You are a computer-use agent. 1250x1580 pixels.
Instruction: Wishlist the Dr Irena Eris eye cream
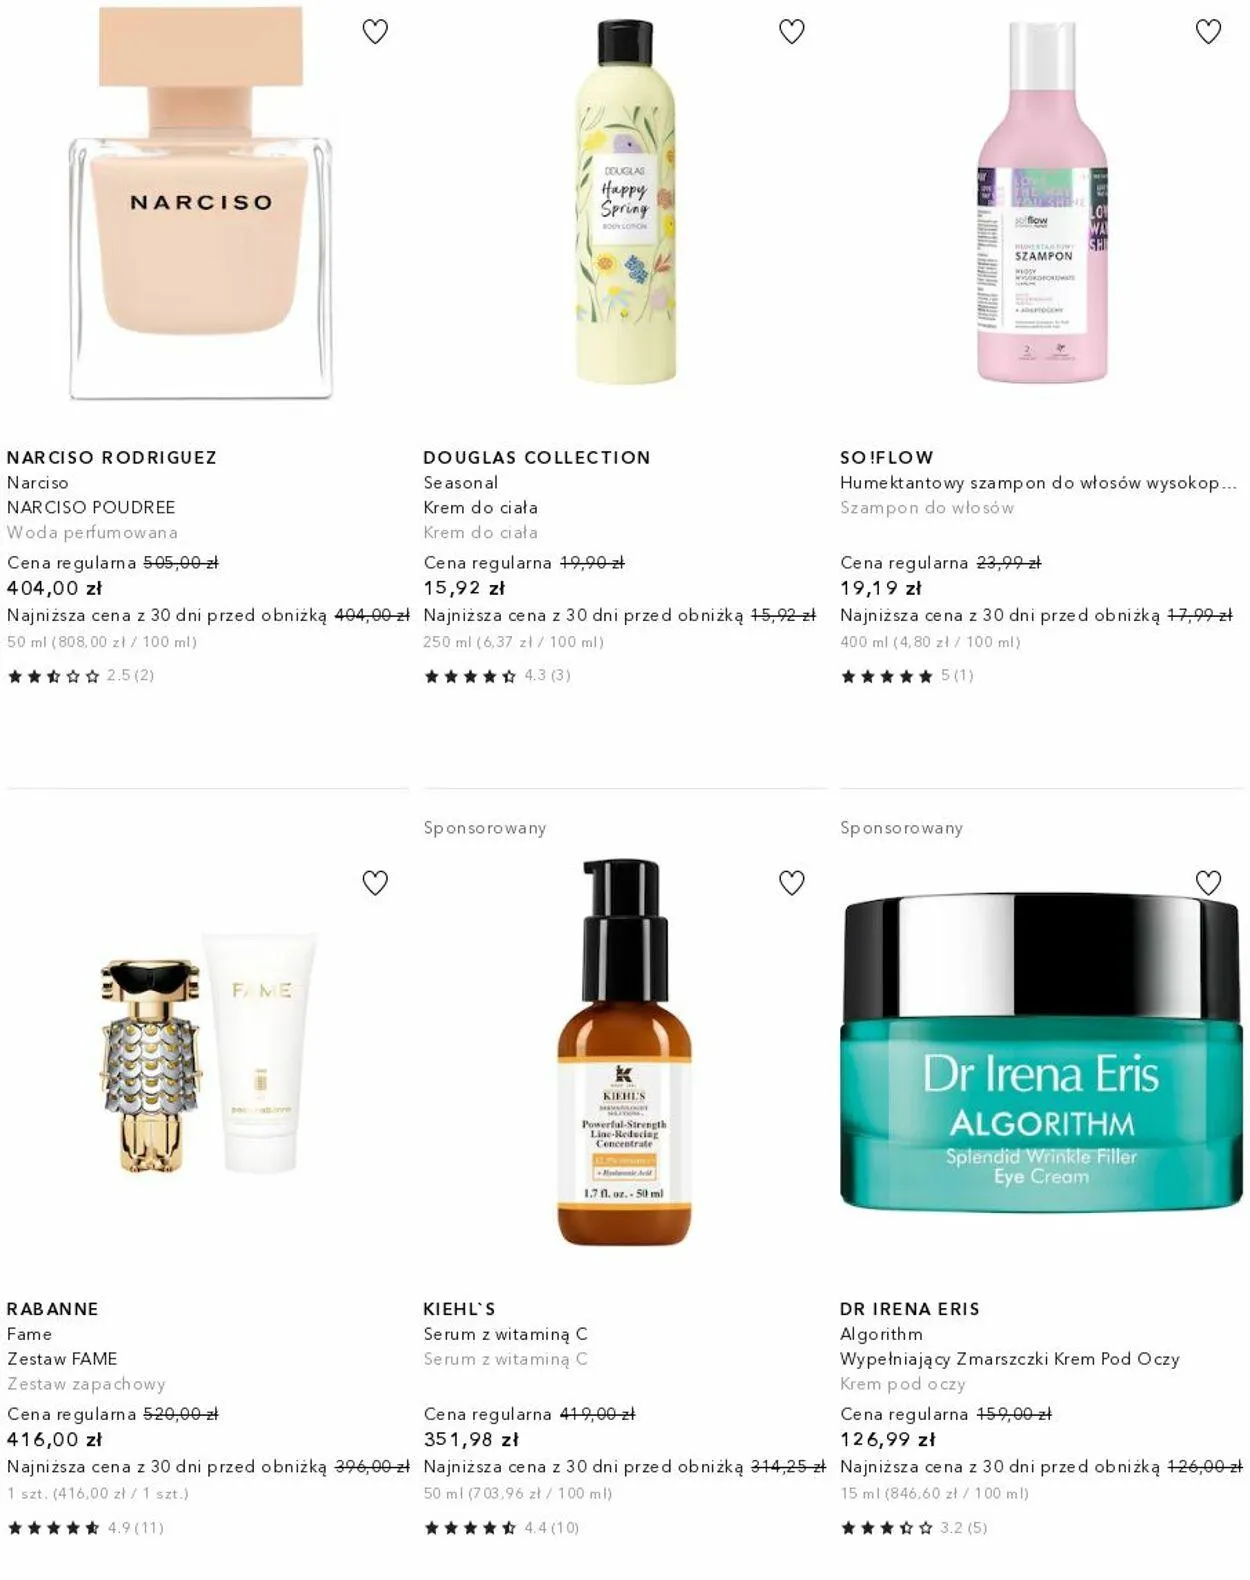1208,883
